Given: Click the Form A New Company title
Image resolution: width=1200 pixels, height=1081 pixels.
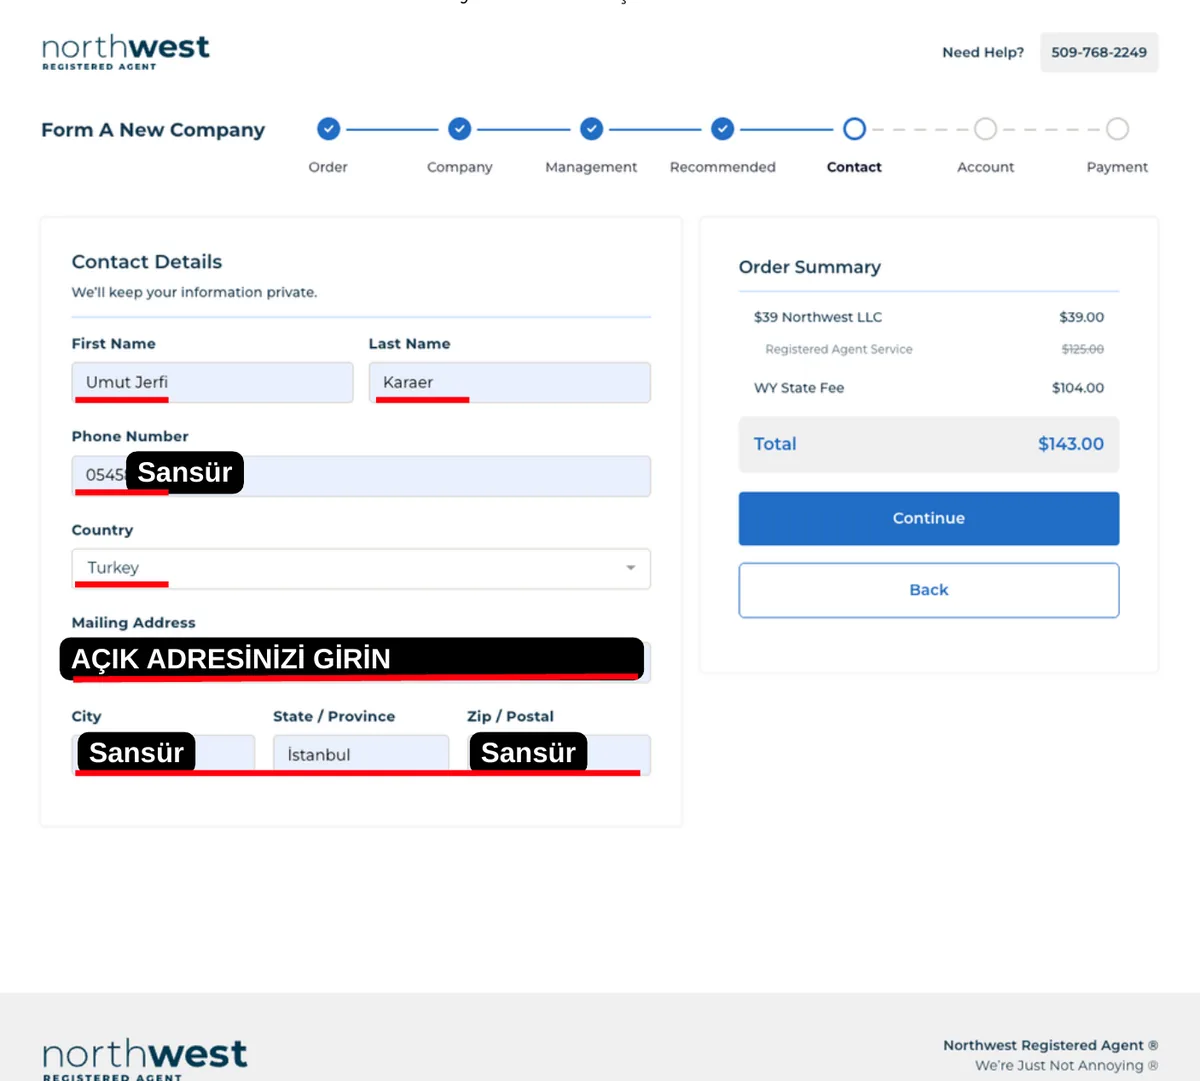Looking at the screenshot, I should [x=153, y=130].
